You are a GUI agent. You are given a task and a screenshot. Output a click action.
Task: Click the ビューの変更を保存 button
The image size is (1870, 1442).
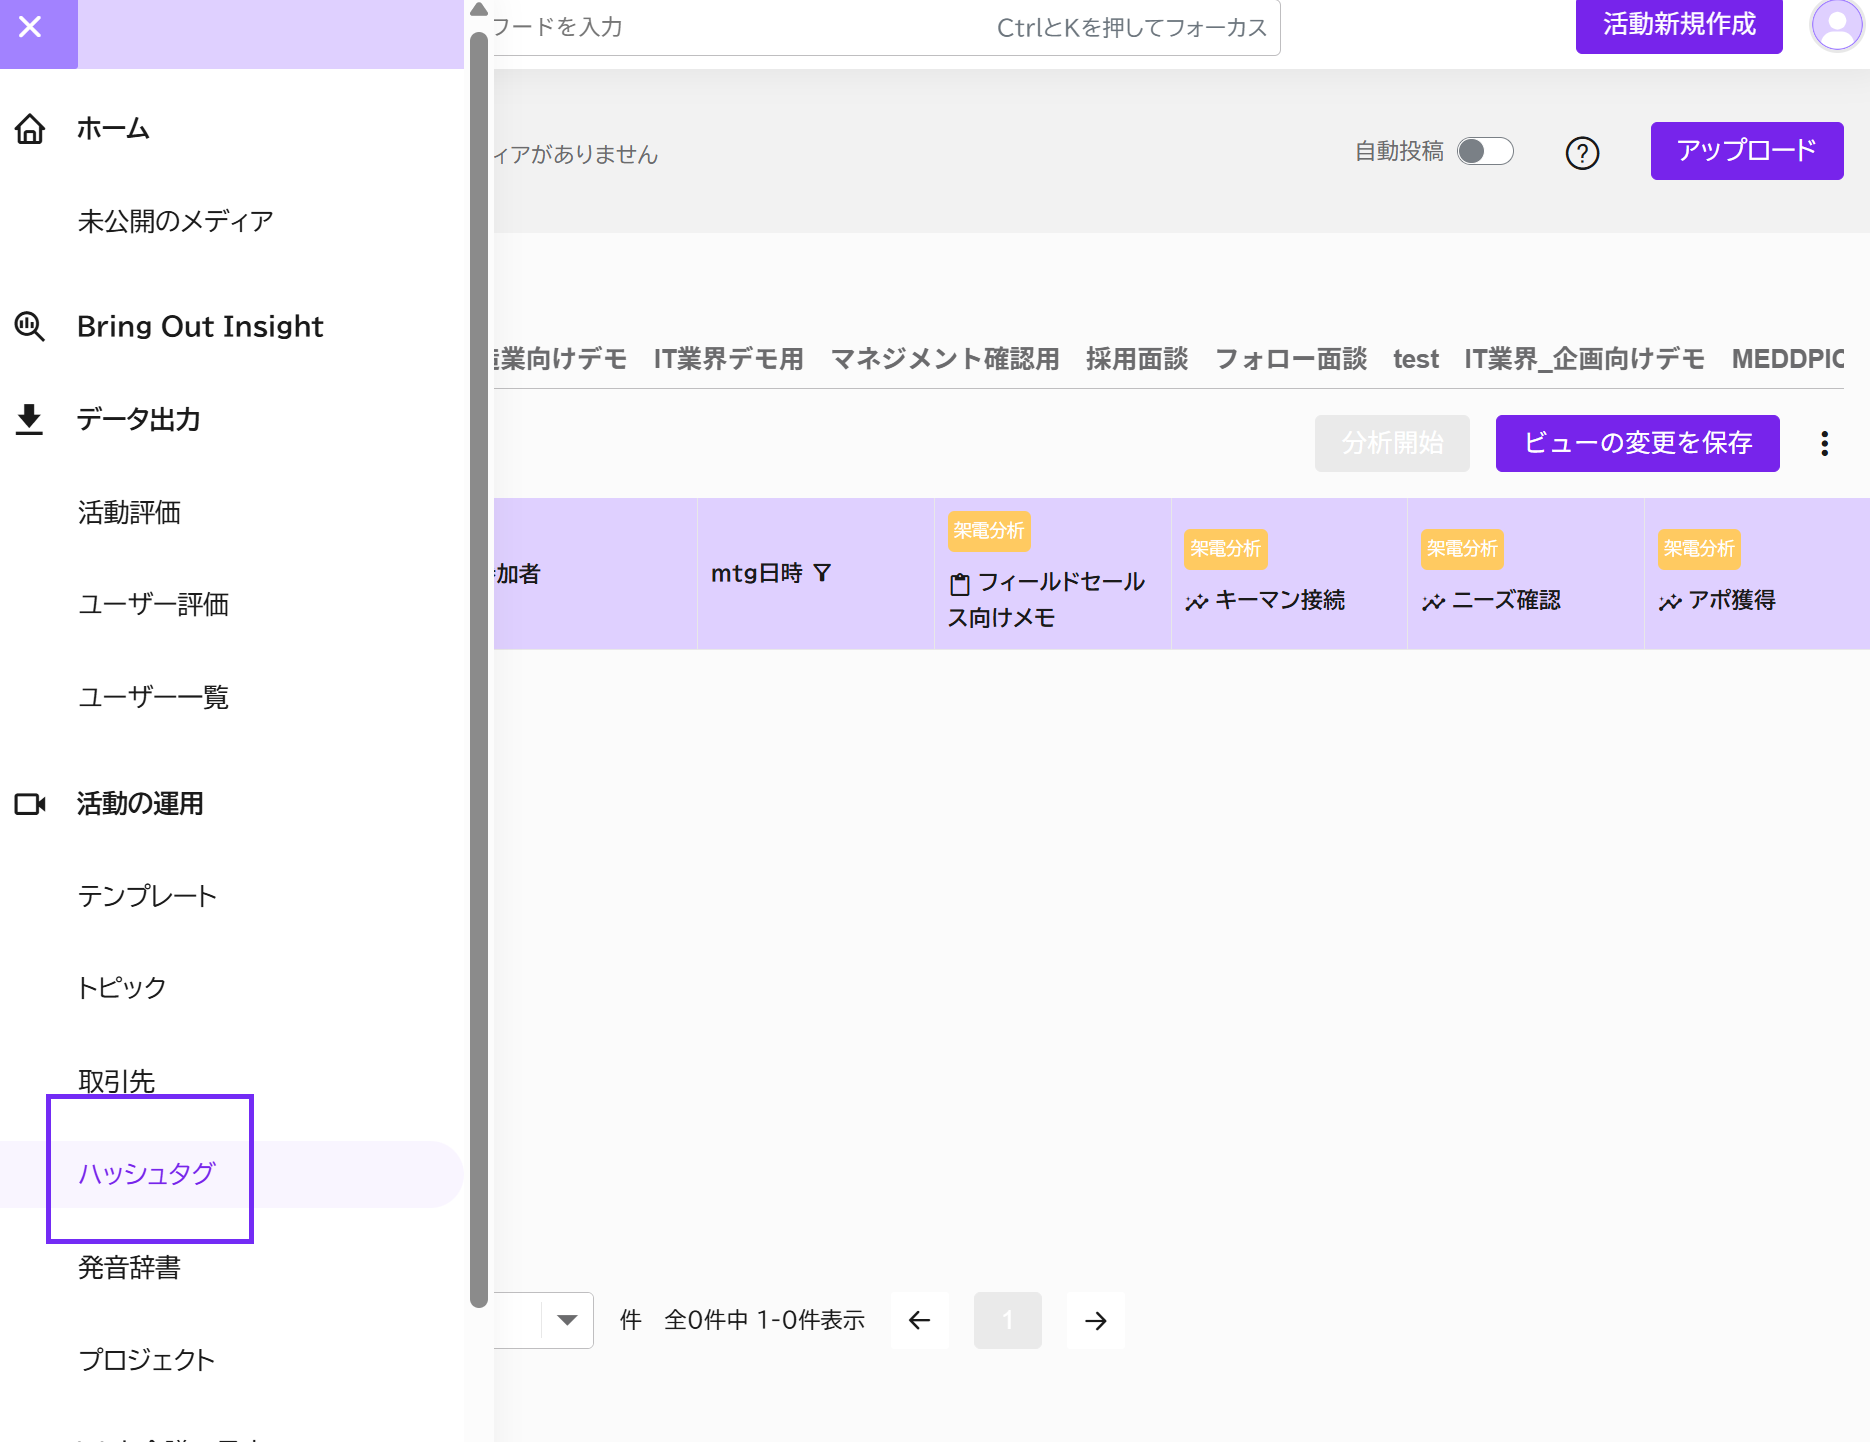point(1637,443)
